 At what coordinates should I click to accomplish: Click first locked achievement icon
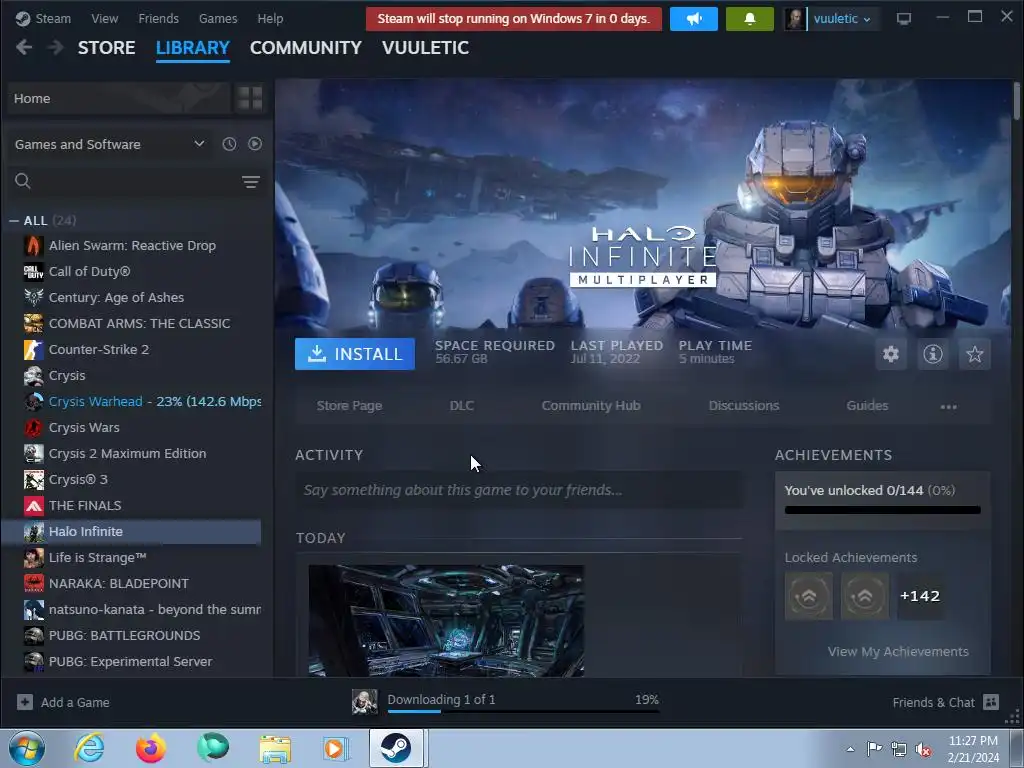(x=808, y=596)
